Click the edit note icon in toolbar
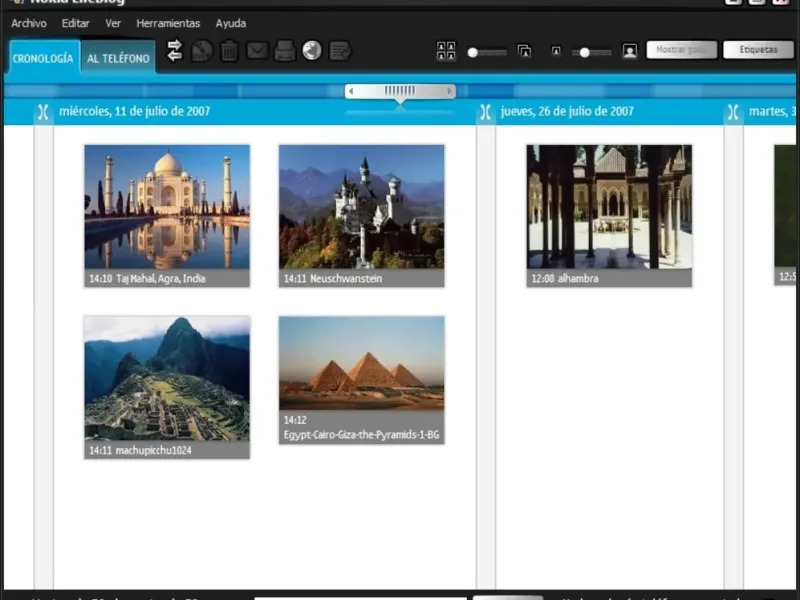The image size is (800, 600). click(340, 50)
